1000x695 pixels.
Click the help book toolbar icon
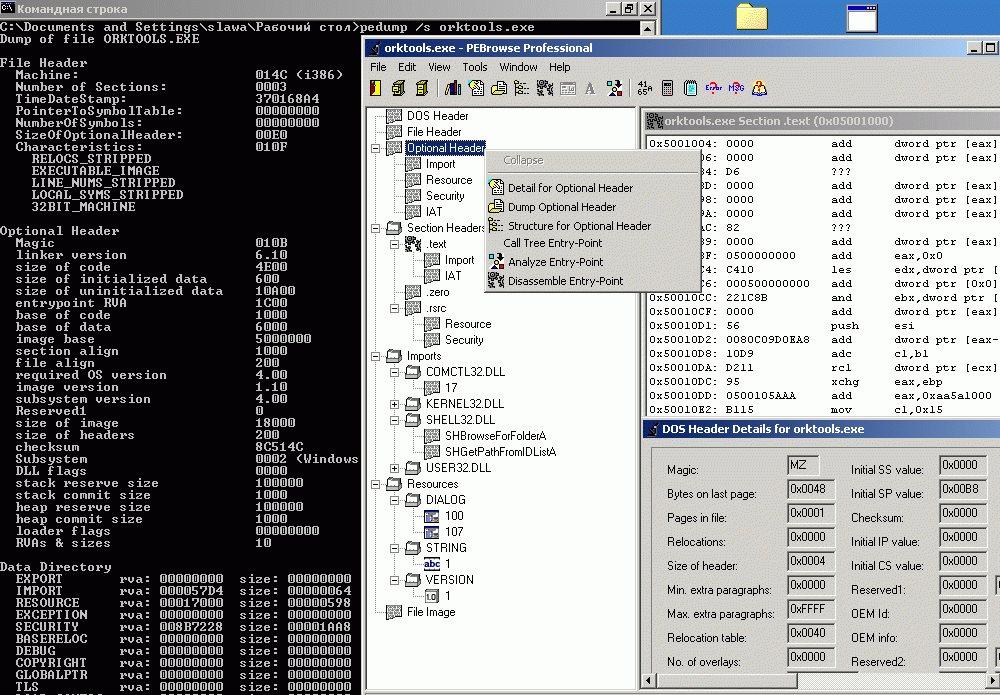pyautogui.click(x=759, y=88)
